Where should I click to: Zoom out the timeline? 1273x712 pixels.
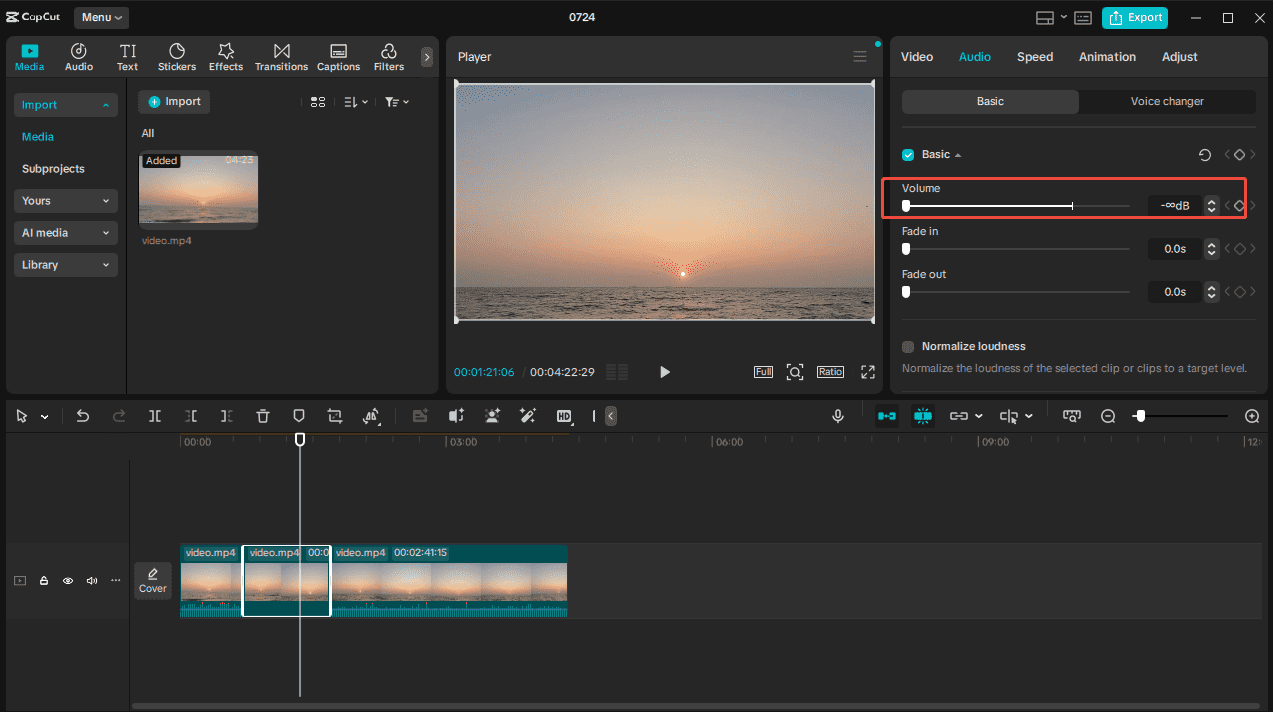(1108, 416)
